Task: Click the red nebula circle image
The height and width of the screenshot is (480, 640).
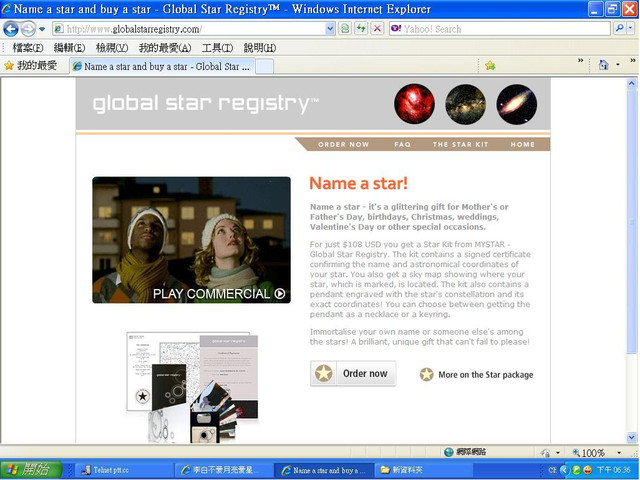Action: pos(414,104)
